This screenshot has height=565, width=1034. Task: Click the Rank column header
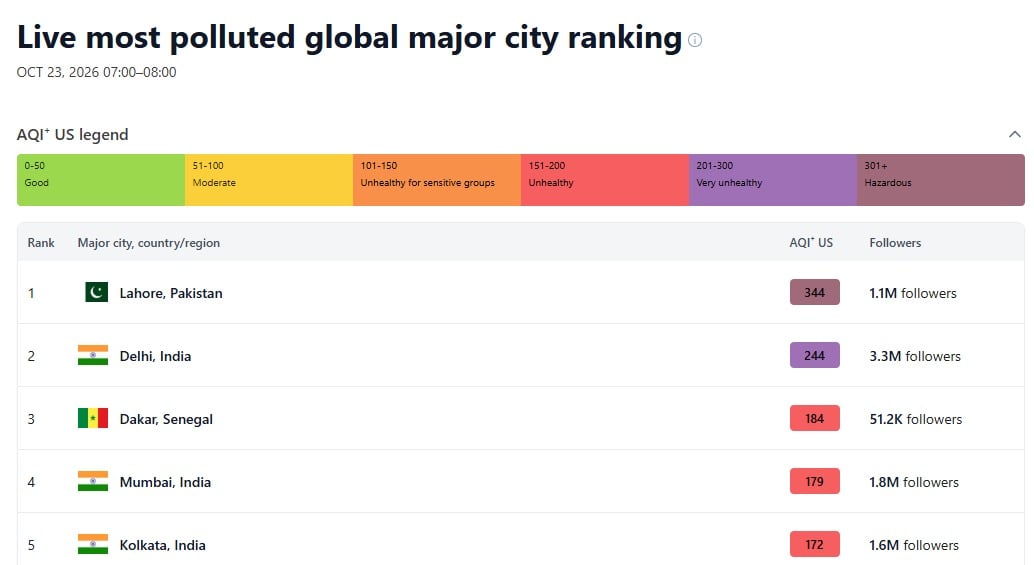(x=41, y=243)
